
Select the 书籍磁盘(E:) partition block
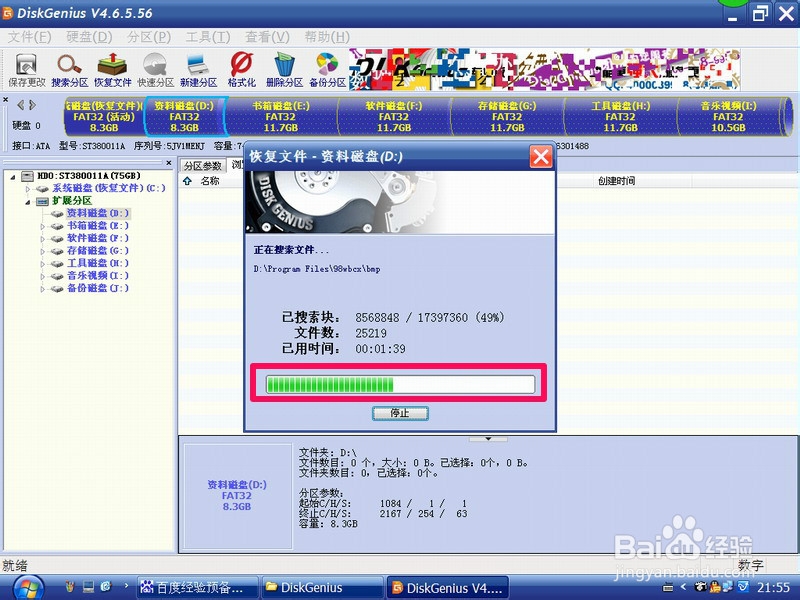pos(281,117)
